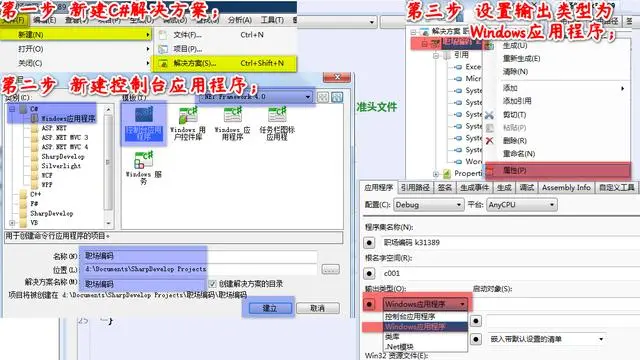This screenshot has height=360, width=640.
Task: Open the 新建(N) menu entry
Action: pos(76,35)
